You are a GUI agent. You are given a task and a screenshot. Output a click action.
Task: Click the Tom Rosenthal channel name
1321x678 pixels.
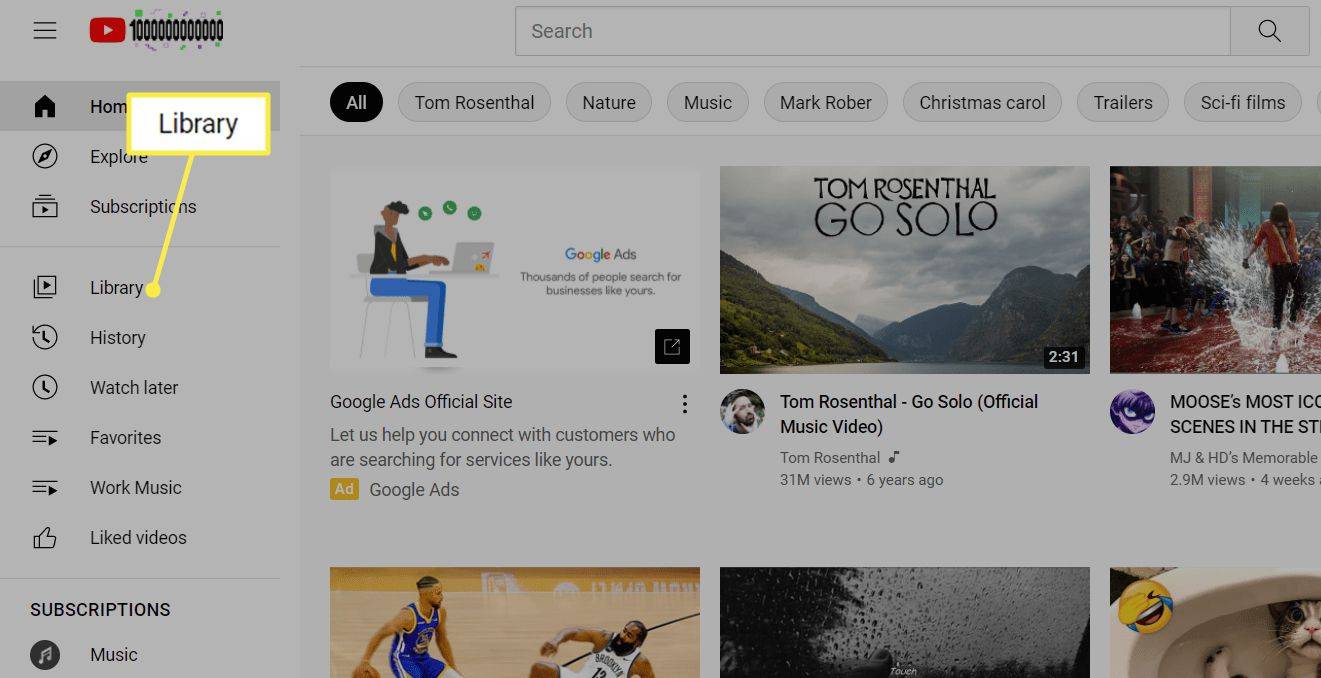tap(830, 457)
